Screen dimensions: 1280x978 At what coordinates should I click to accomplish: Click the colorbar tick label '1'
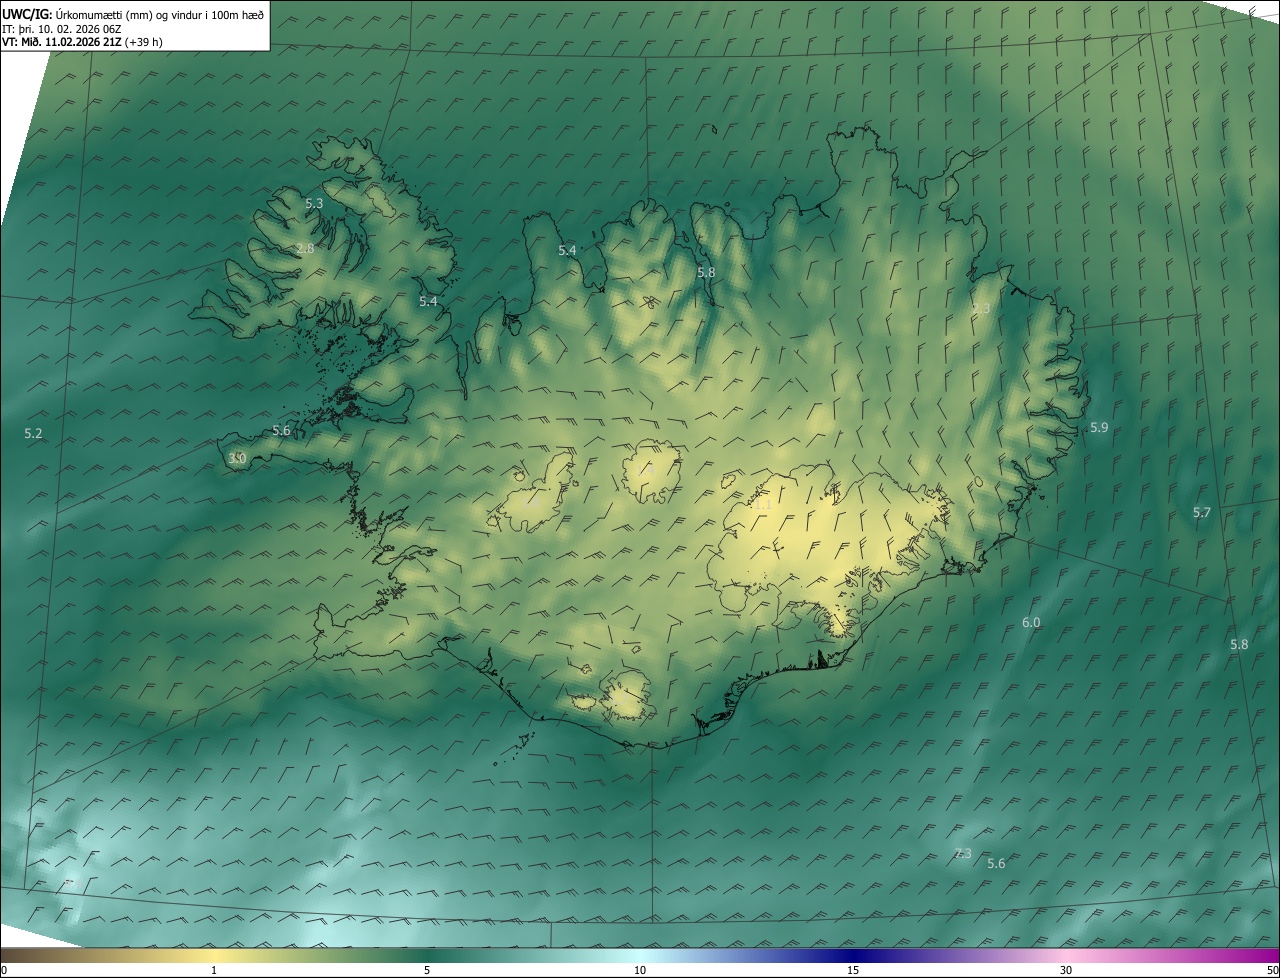[x=214, y=970]
